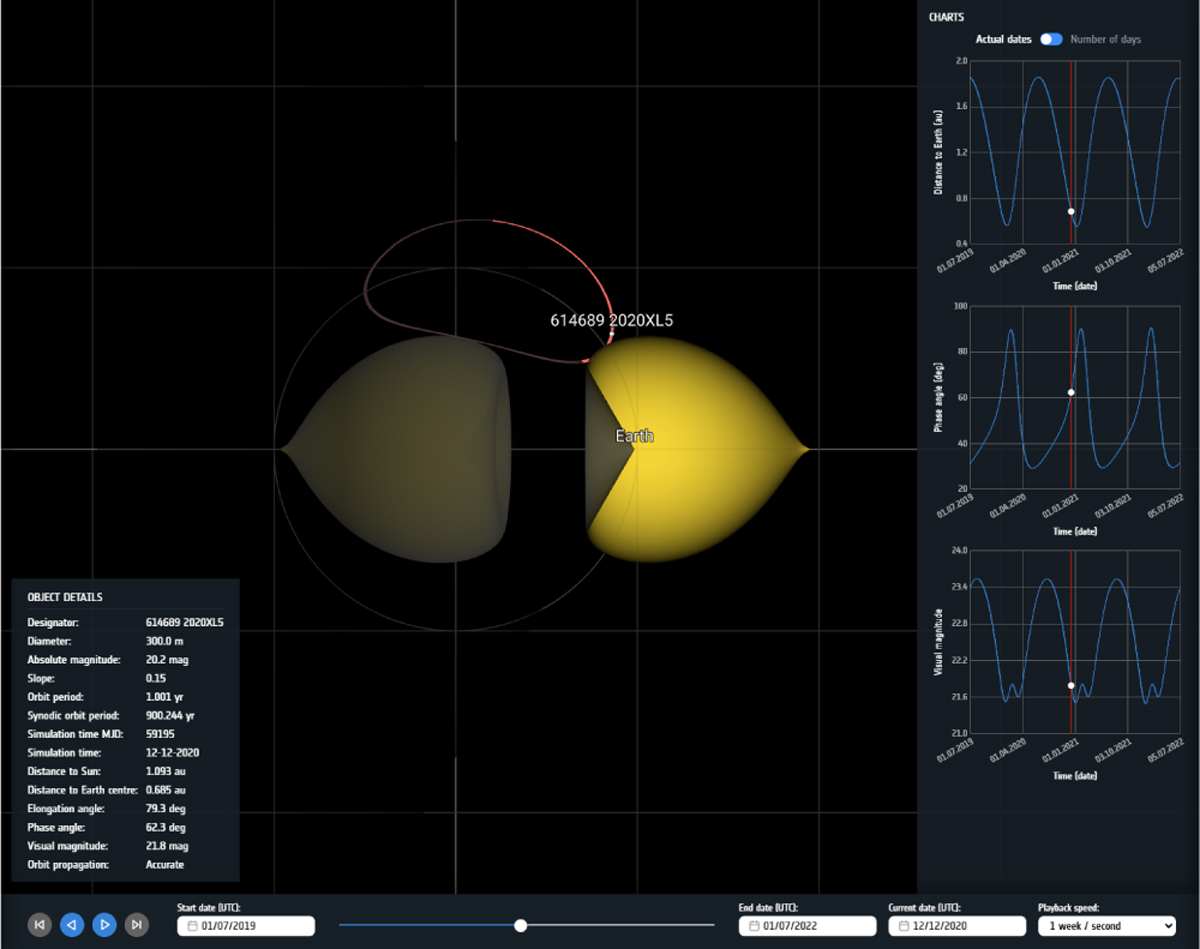
Task: Click the Earth label in the viewer
Action: coord(634,436)
